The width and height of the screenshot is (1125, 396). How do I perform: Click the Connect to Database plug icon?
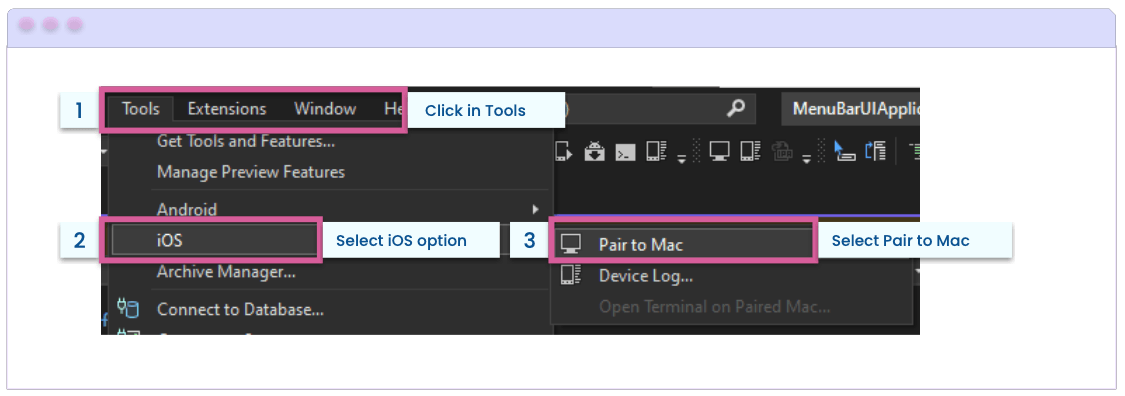128,309
